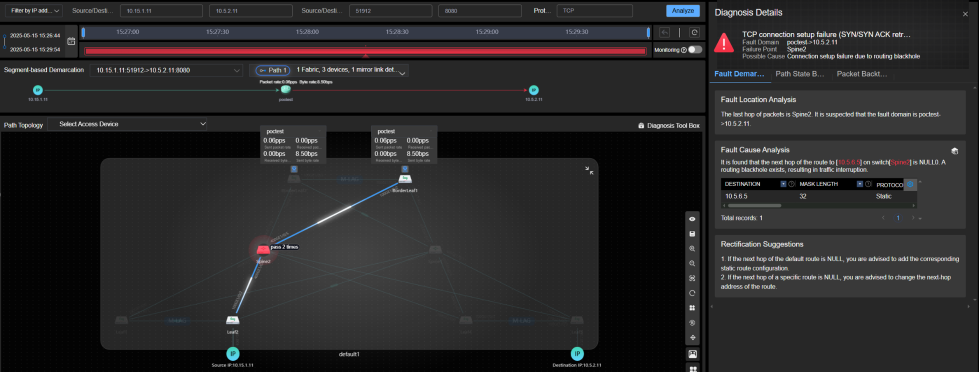
Task: Expand the Filter by IP address dropdown
Action: [36, 11]
